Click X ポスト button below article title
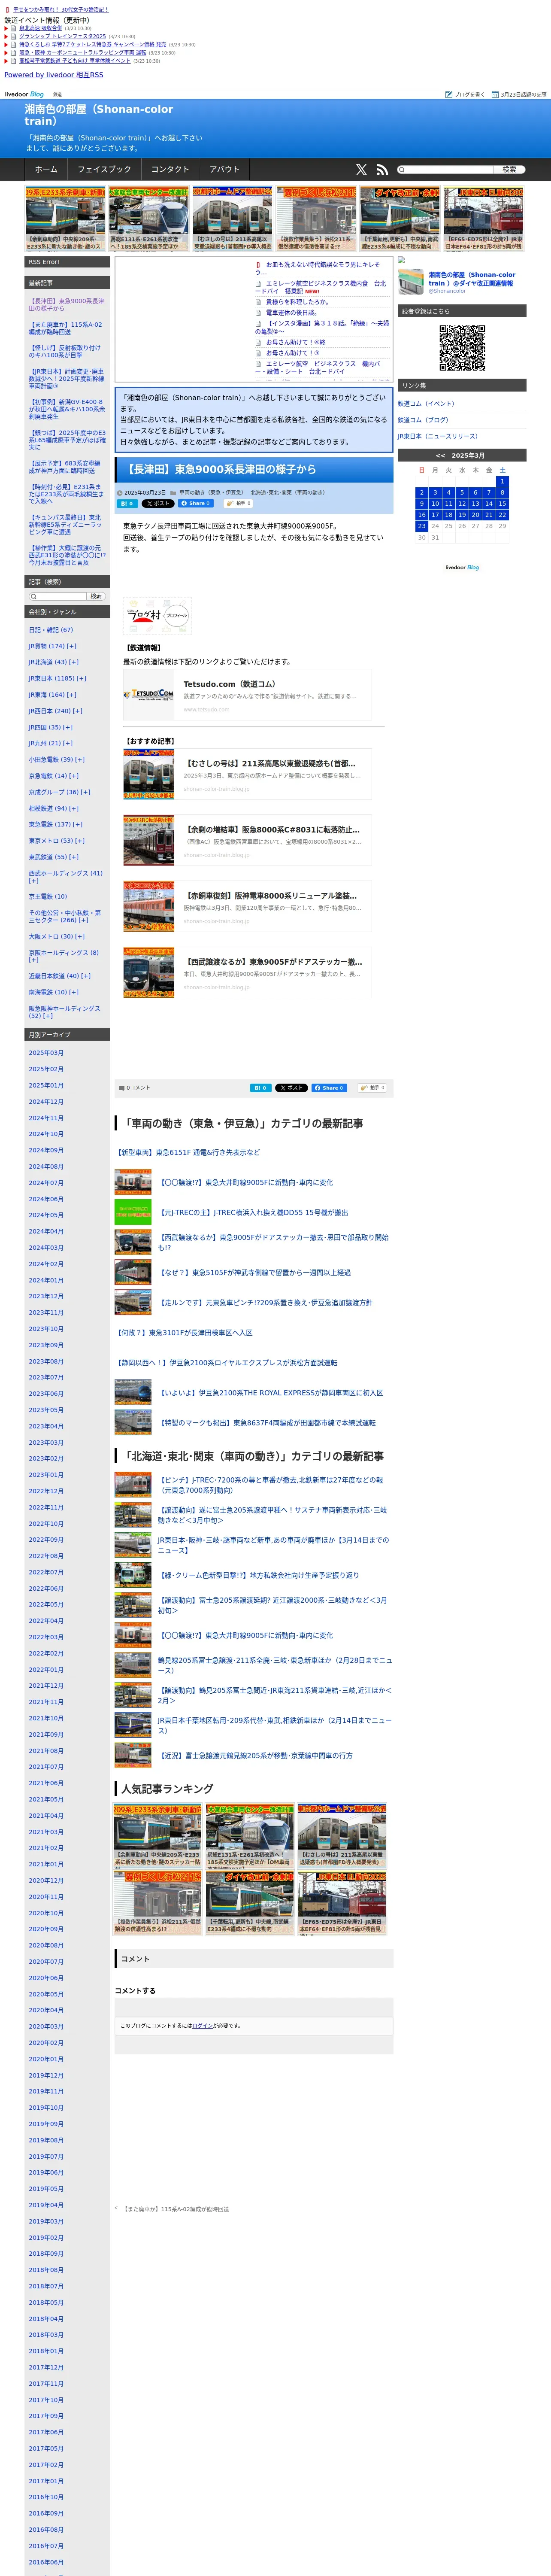The width and height of the screenshot is (551, 2576). pyautogui.click(x=157, y=504)
